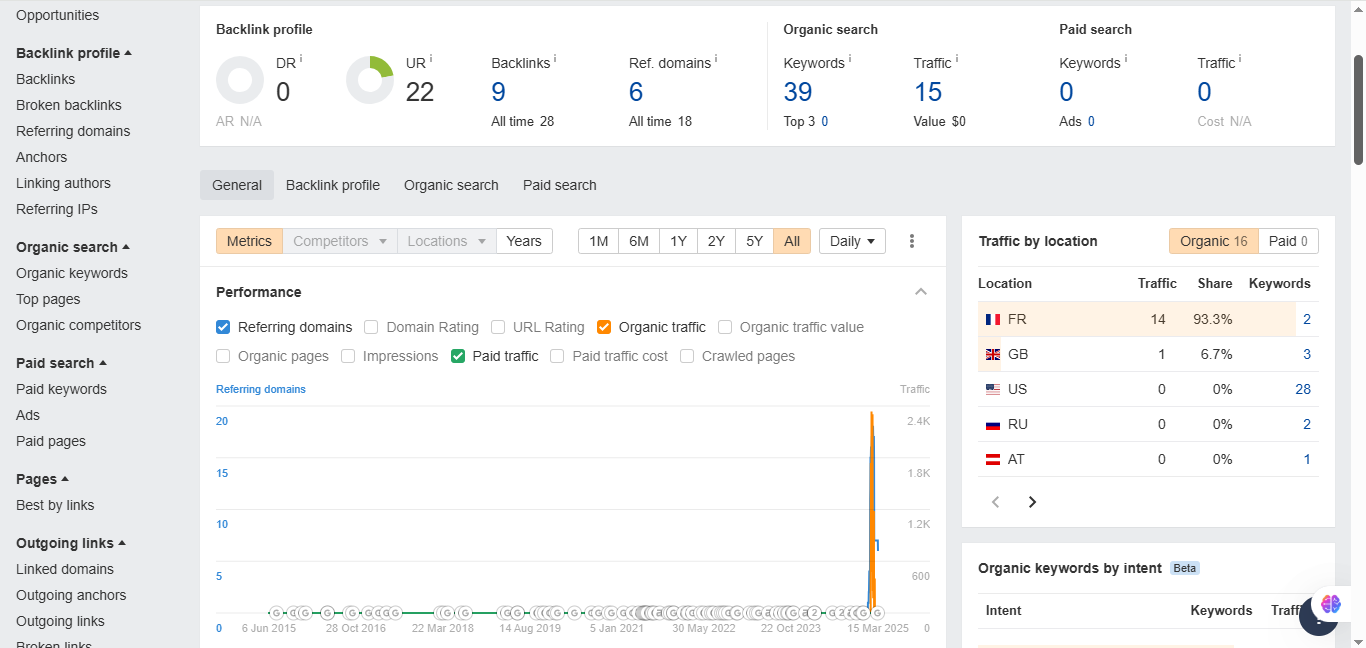Image resolution: width=1366 pixels, height=648 pixels.
Task: Open the Daily interval dropdown
Action: tap(852, 241)
